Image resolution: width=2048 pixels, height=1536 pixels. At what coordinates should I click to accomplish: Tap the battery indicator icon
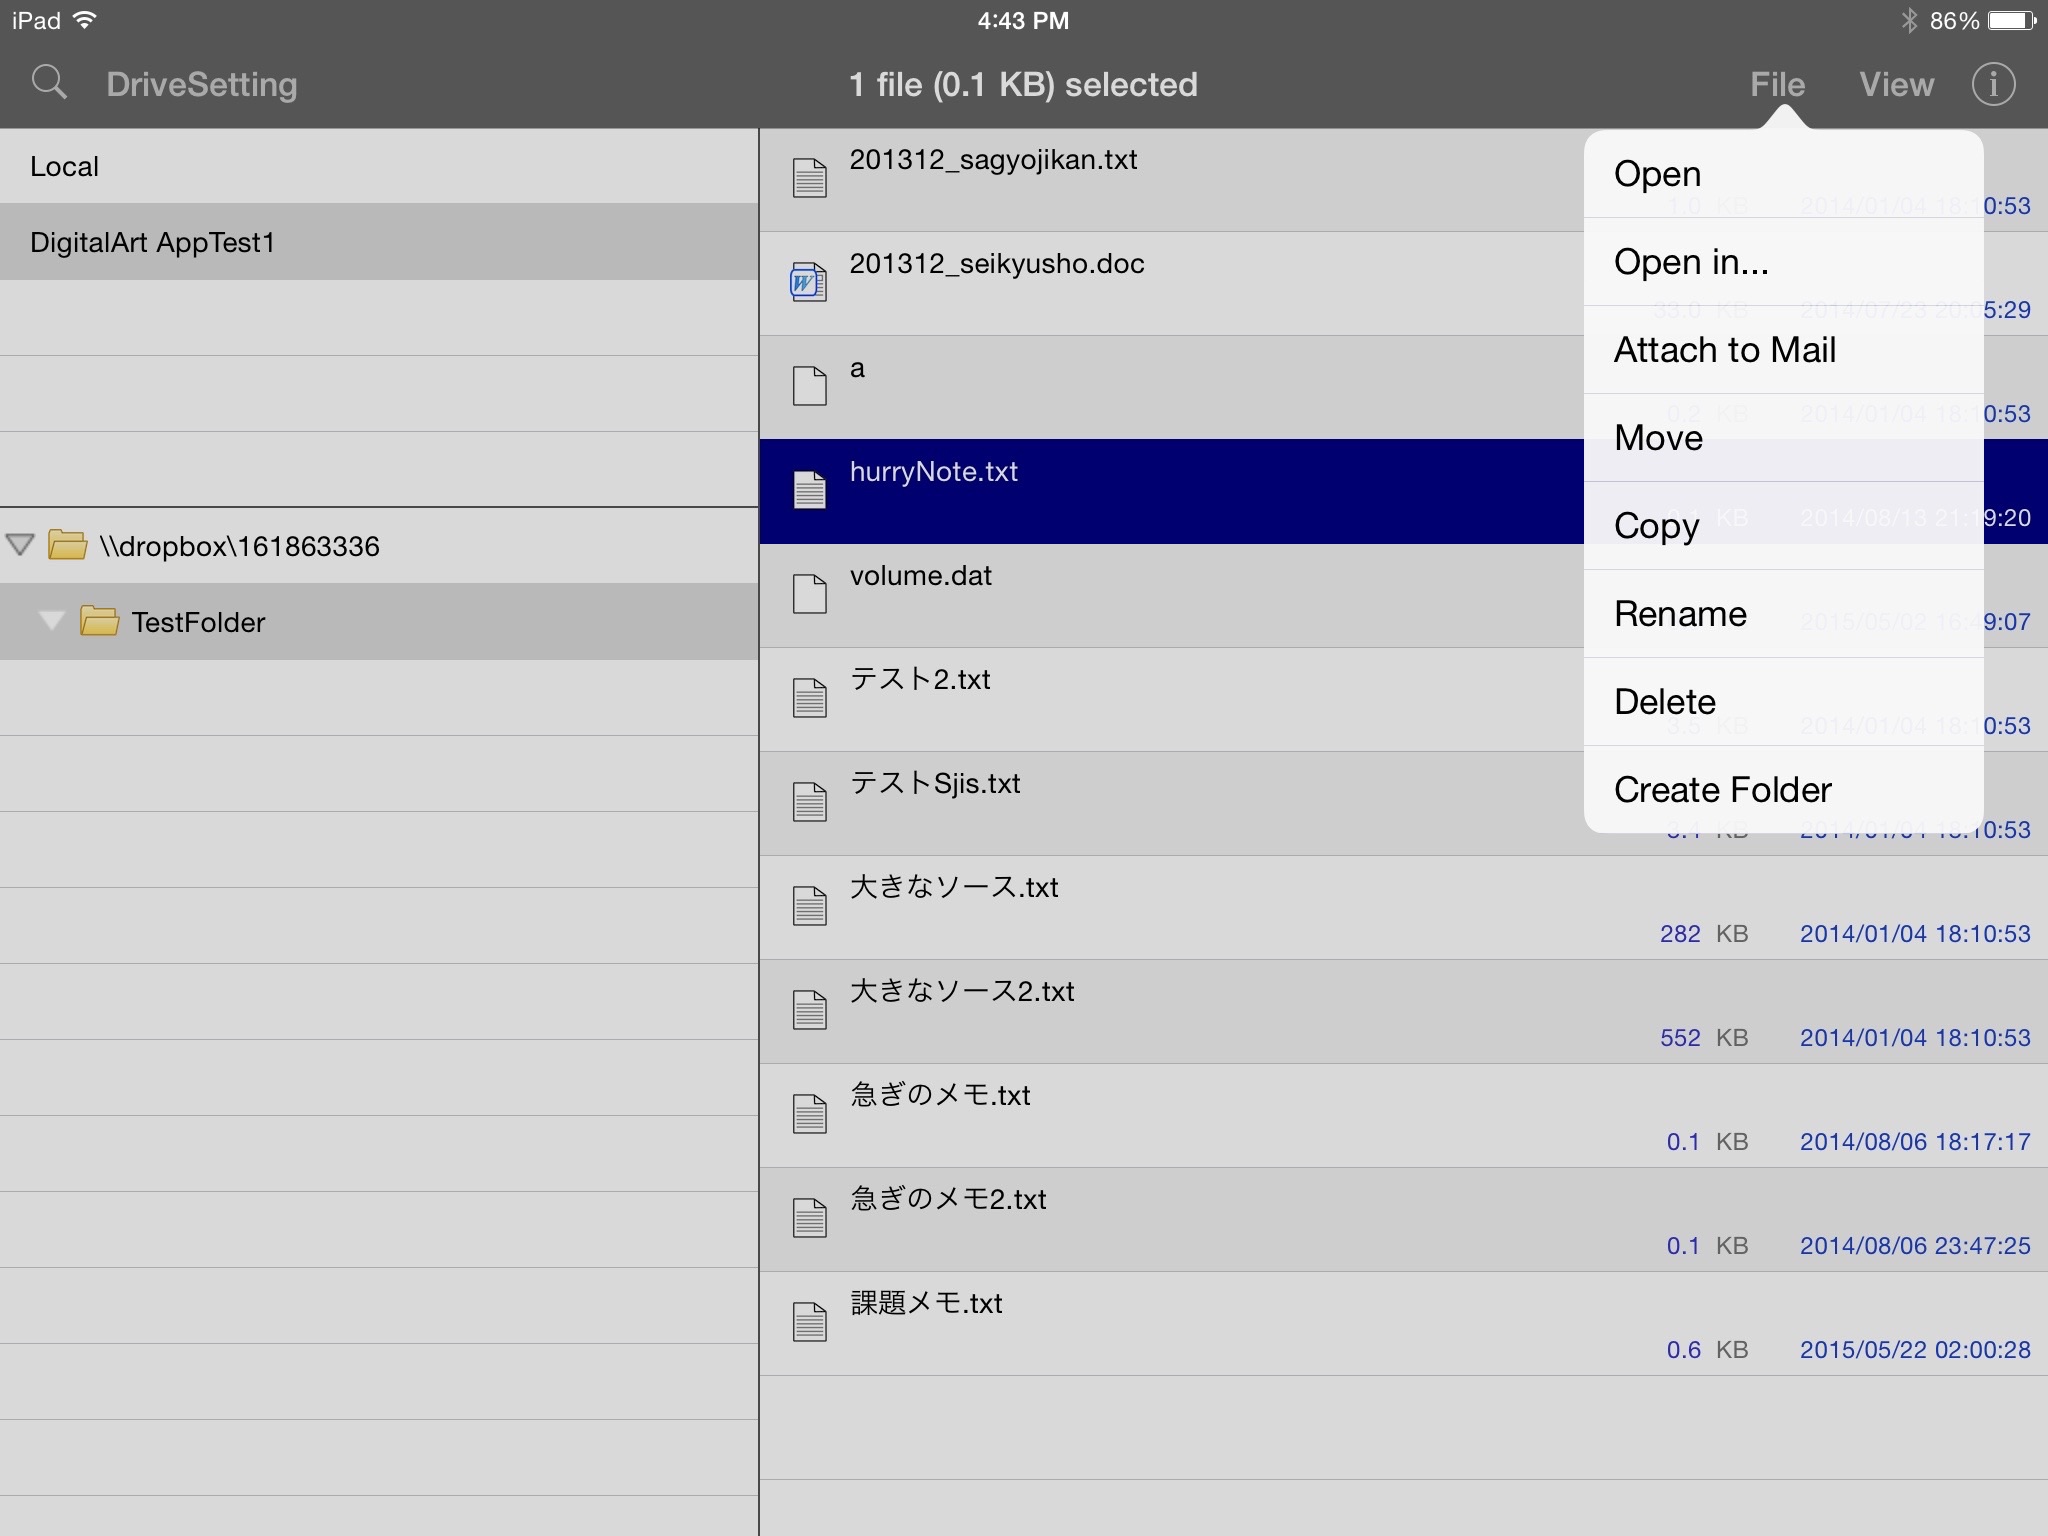(2012, 20)
